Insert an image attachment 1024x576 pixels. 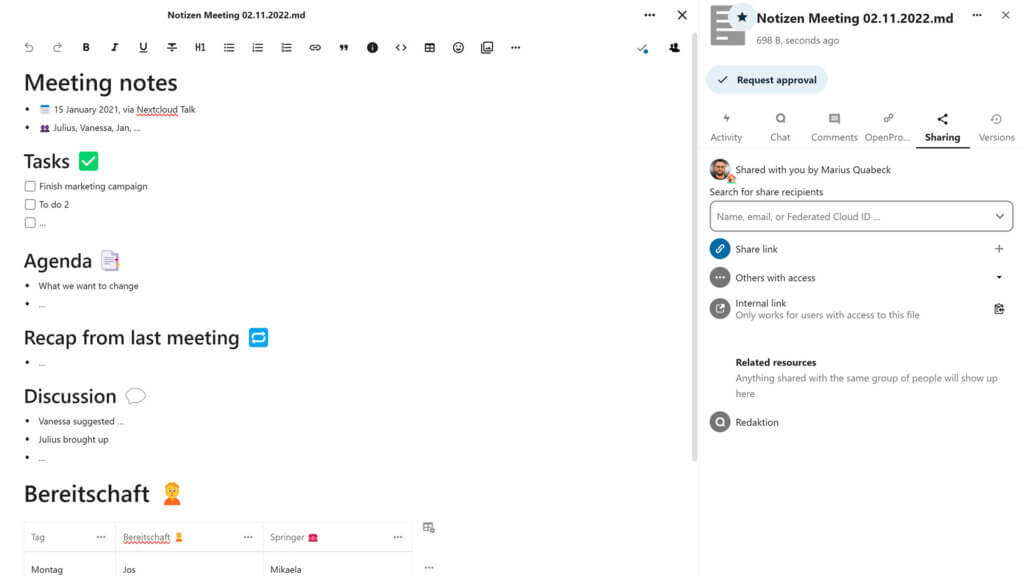tap(487, 48)
